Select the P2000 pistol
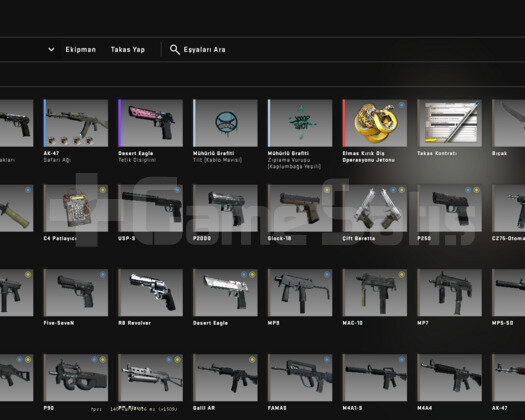 click(x=225, y=208)
